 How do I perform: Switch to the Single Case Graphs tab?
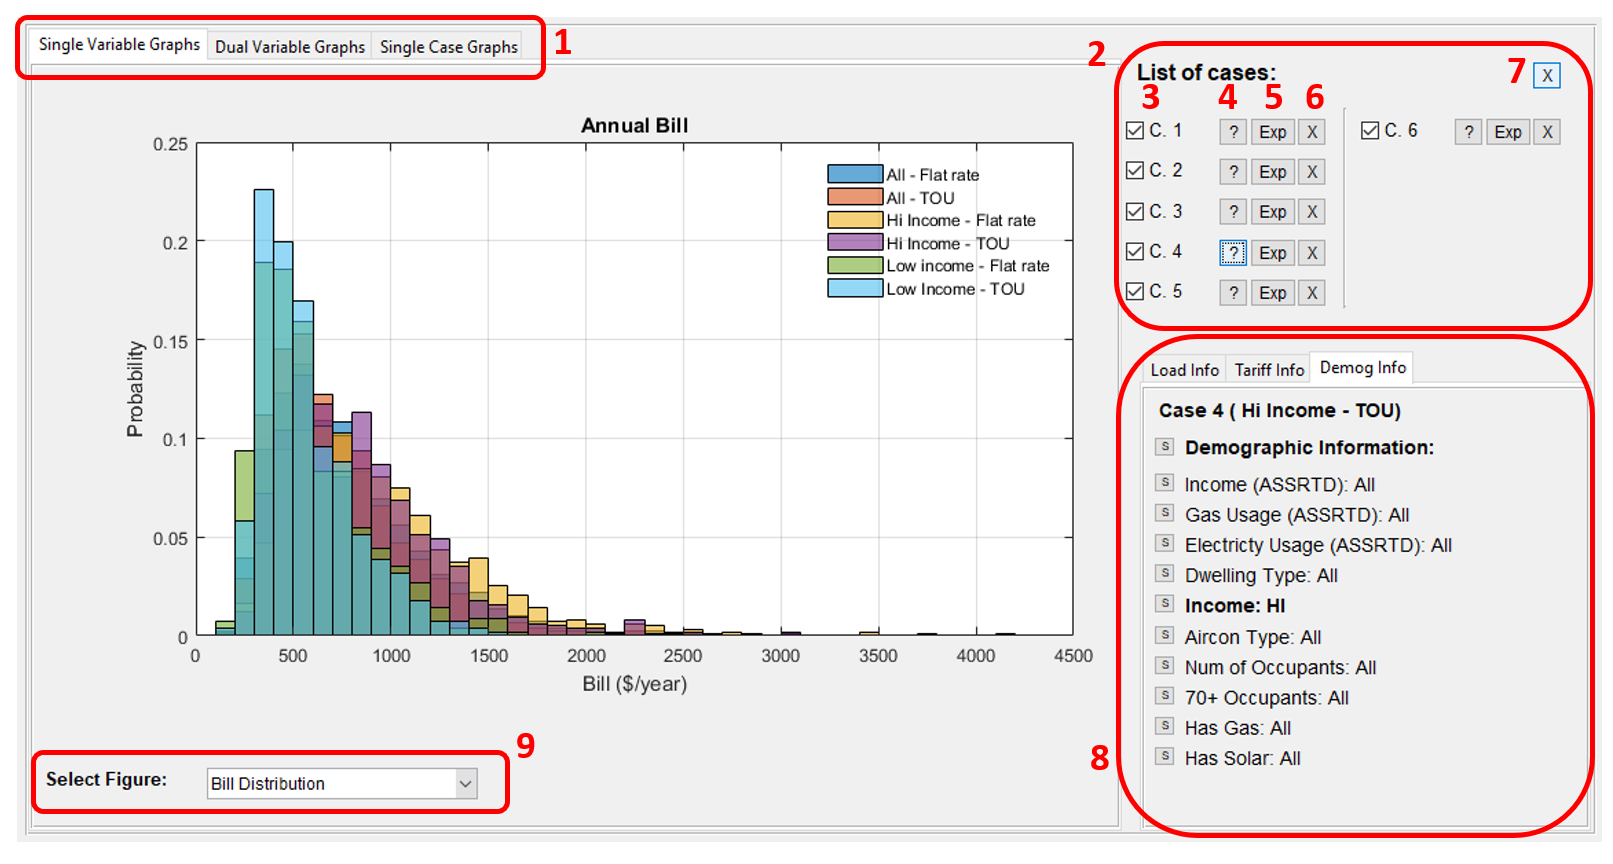coord(448,47)
